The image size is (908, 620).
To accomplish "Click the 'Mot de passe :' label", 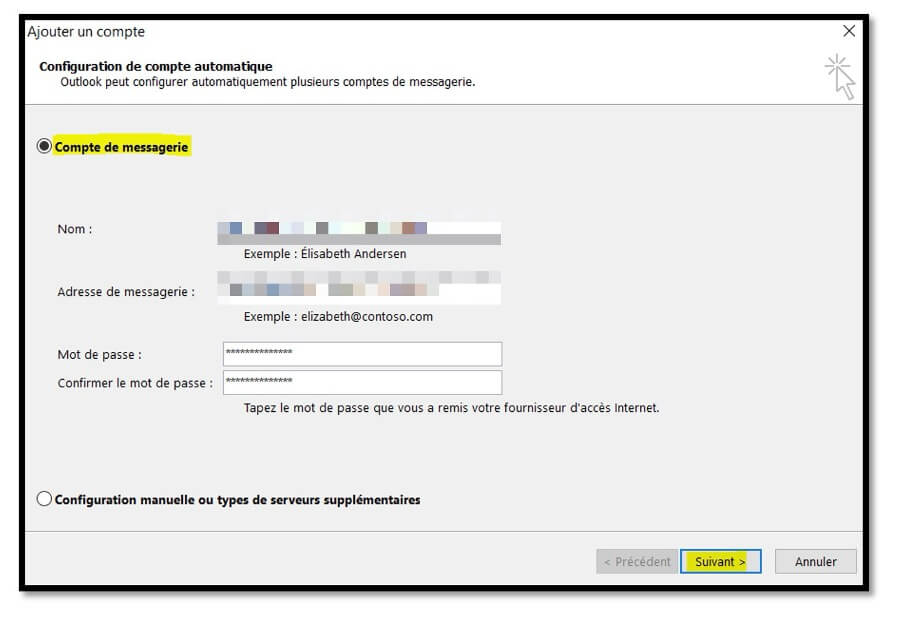I will pyautogui.click(x=100, y=354).
